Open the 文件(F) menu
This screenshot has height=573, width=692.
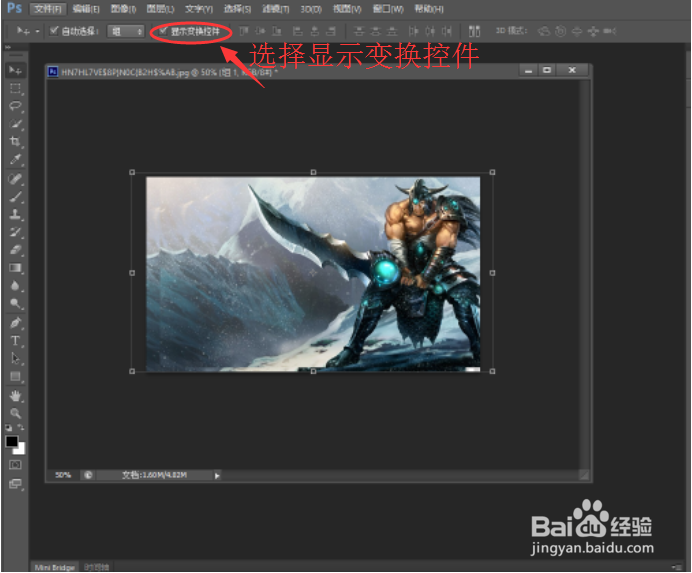coord(48,9)
